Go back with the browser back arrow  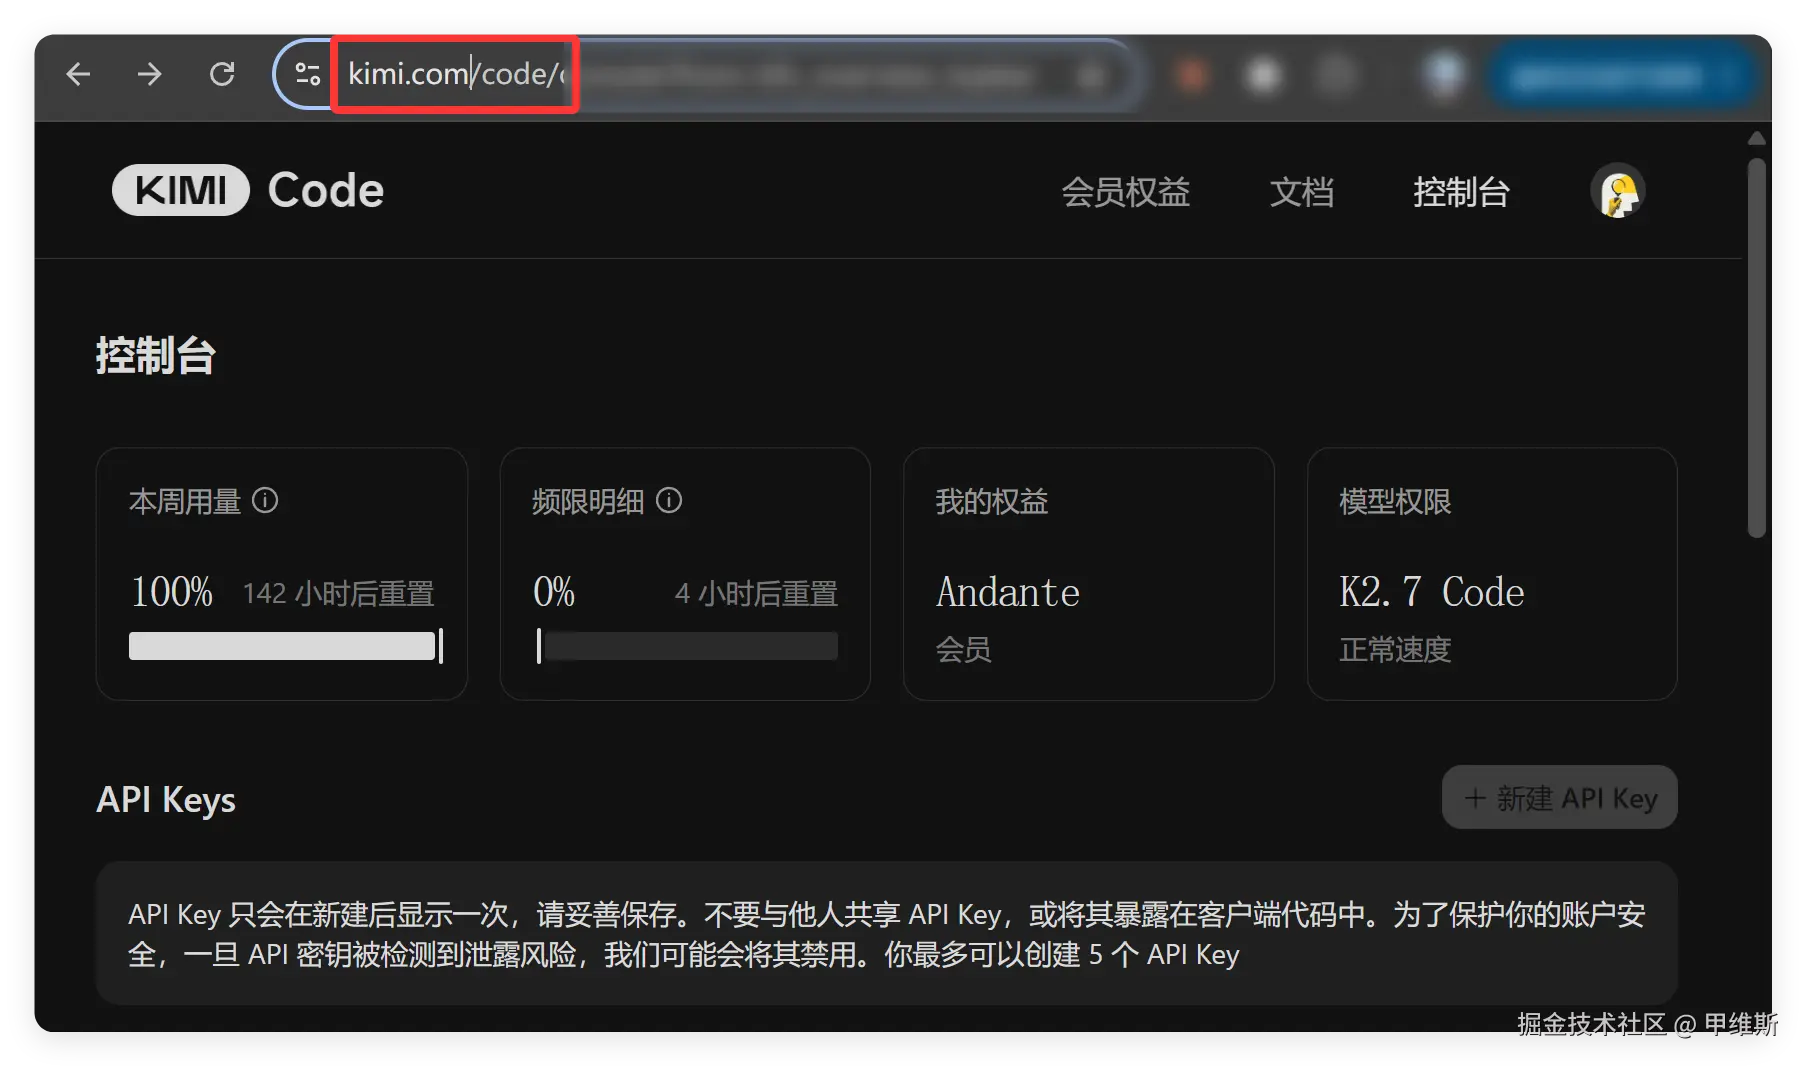[x=78, y=74]
